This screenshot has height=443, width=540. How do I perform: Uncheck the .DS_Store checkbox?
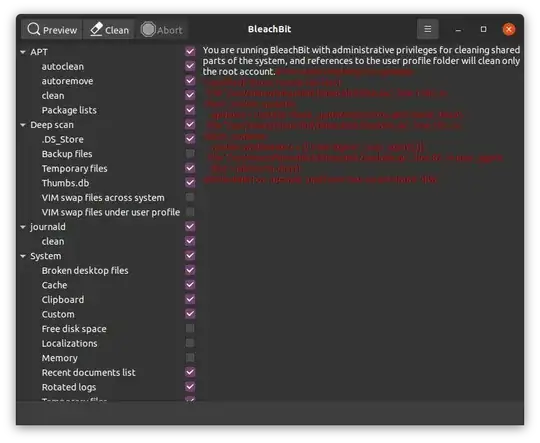tap(190, 138)
